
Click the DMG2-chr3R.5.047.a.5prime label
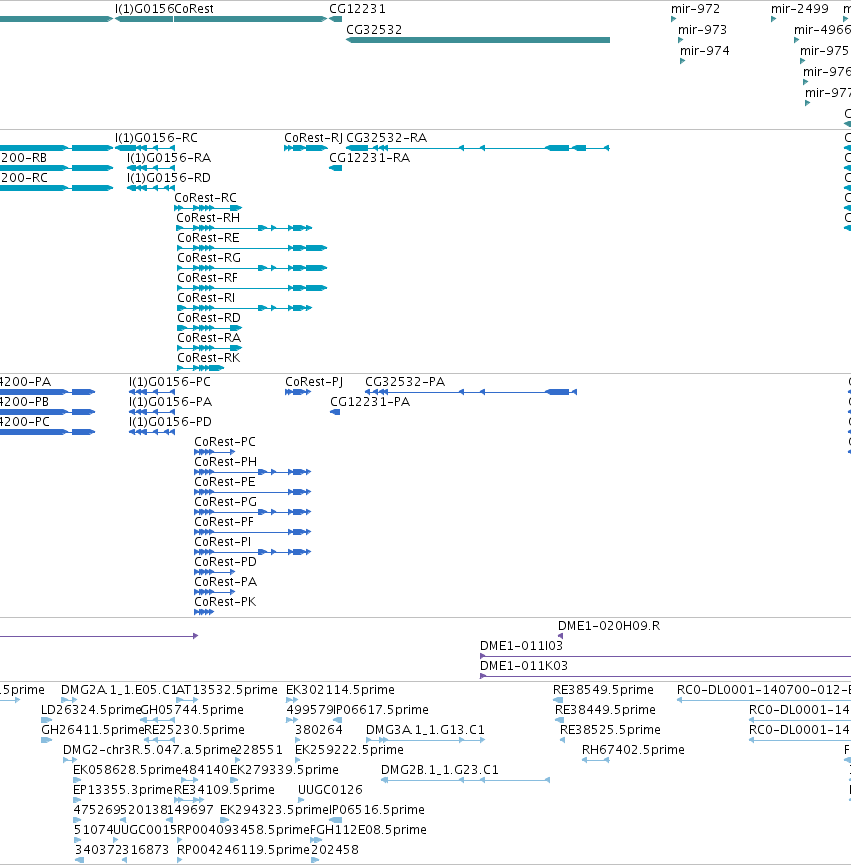click(149, 749)
